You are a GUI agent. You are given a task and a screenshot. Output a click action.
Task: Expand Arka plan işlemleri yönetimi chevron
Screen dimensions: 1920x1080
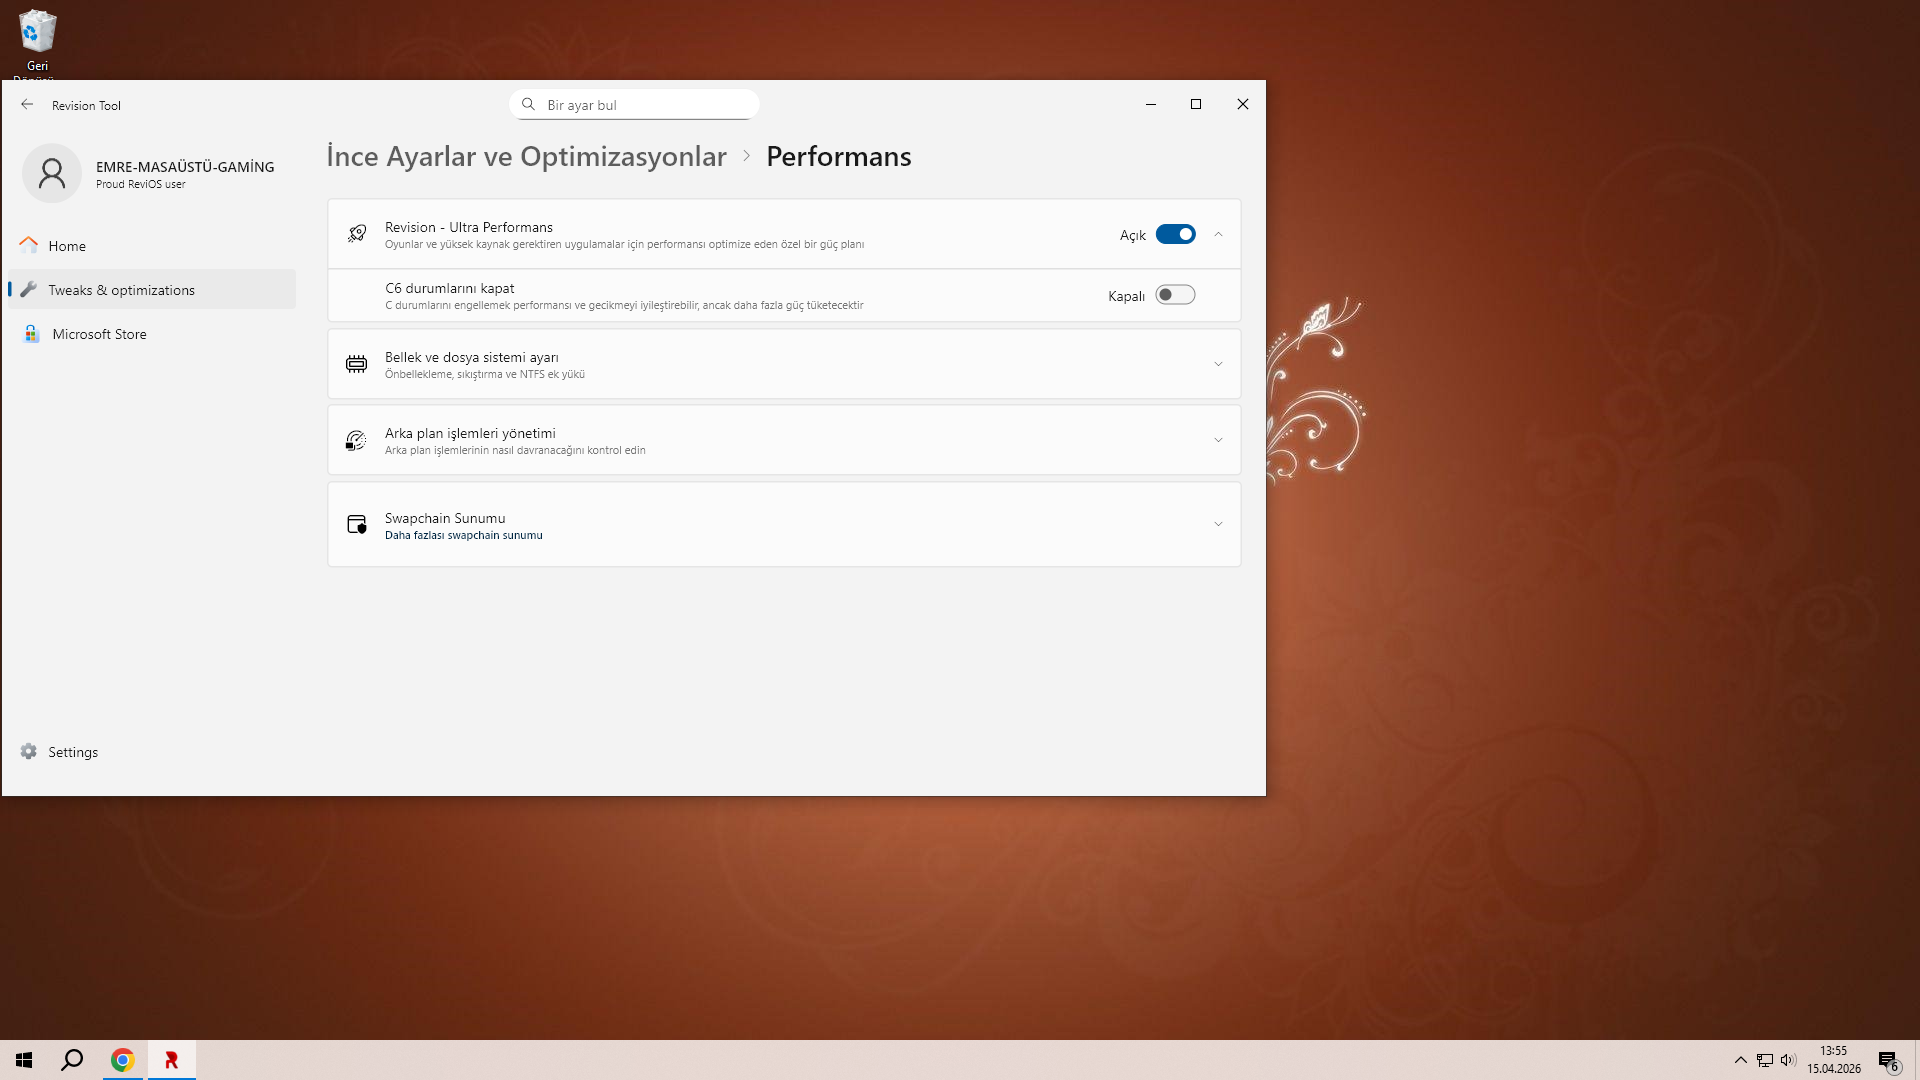pos(1218,440)
